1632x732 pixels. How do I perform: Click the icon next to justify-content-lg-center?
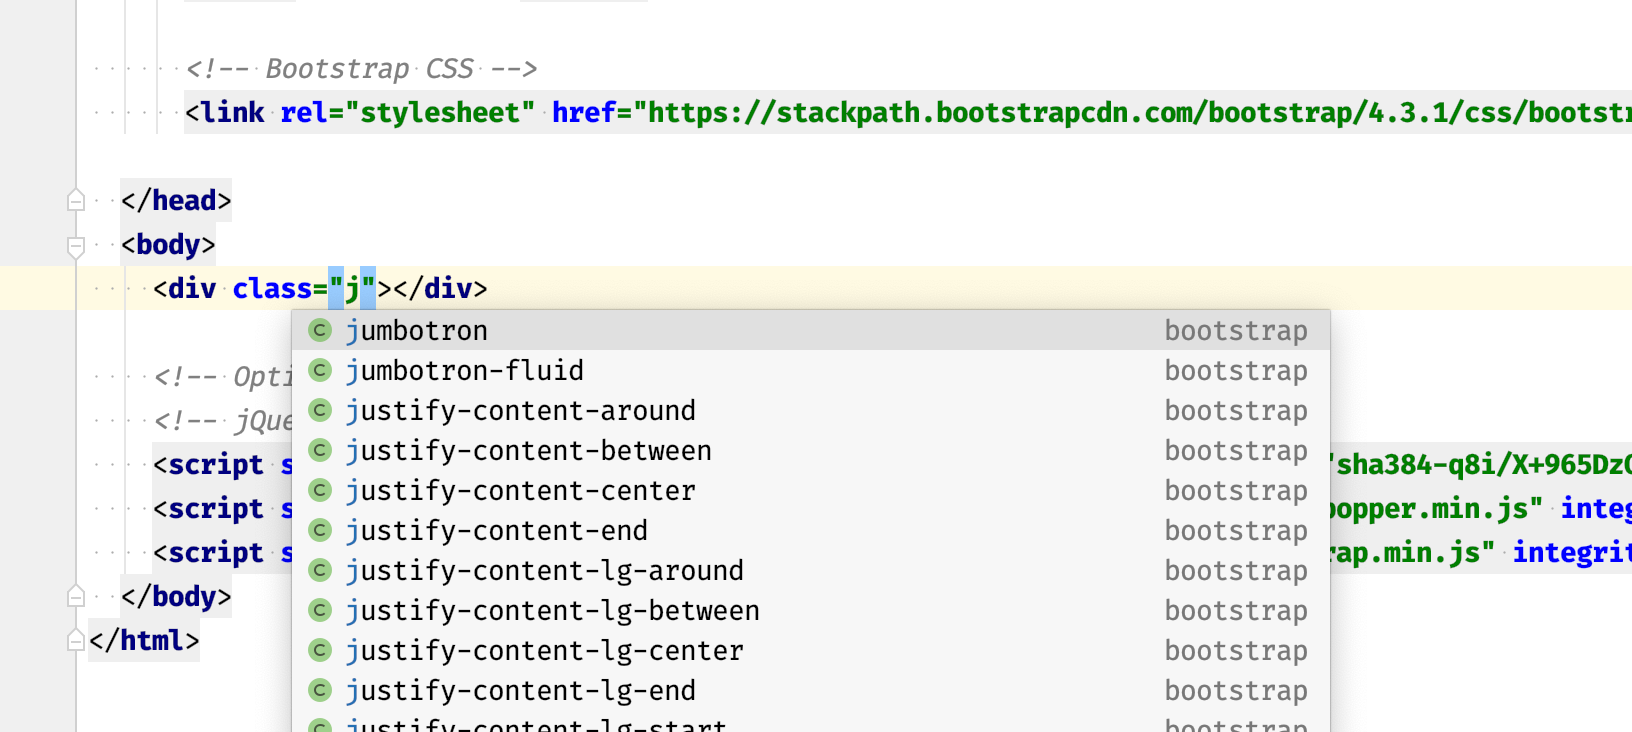pos(320,650)
